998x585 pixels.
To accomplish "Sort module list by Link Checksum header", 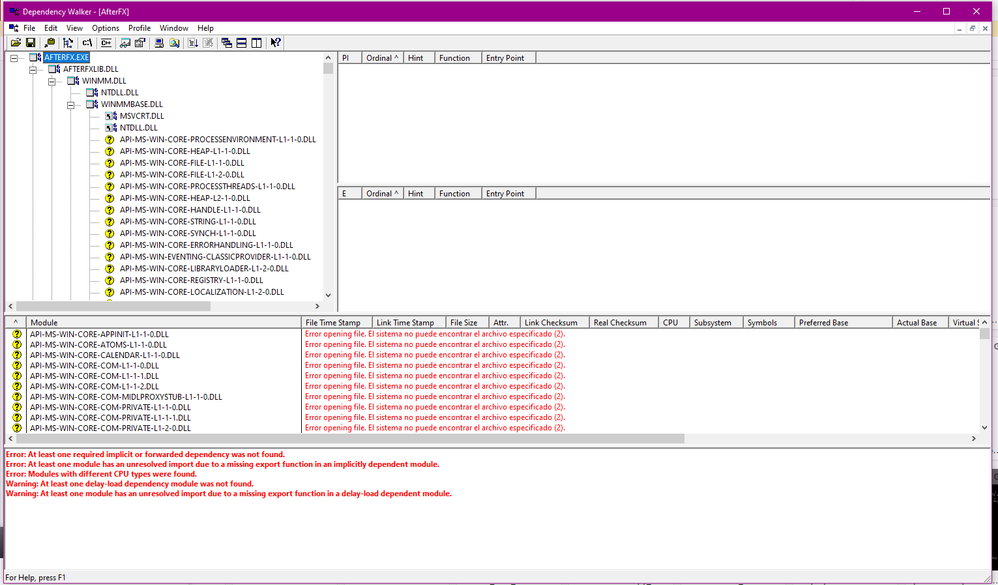I will [554, 323].
